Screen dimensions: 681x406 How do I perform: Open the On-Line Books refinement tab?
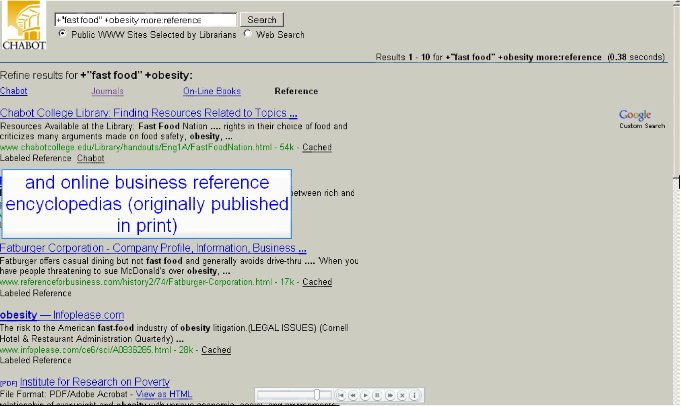click(212, 91)
